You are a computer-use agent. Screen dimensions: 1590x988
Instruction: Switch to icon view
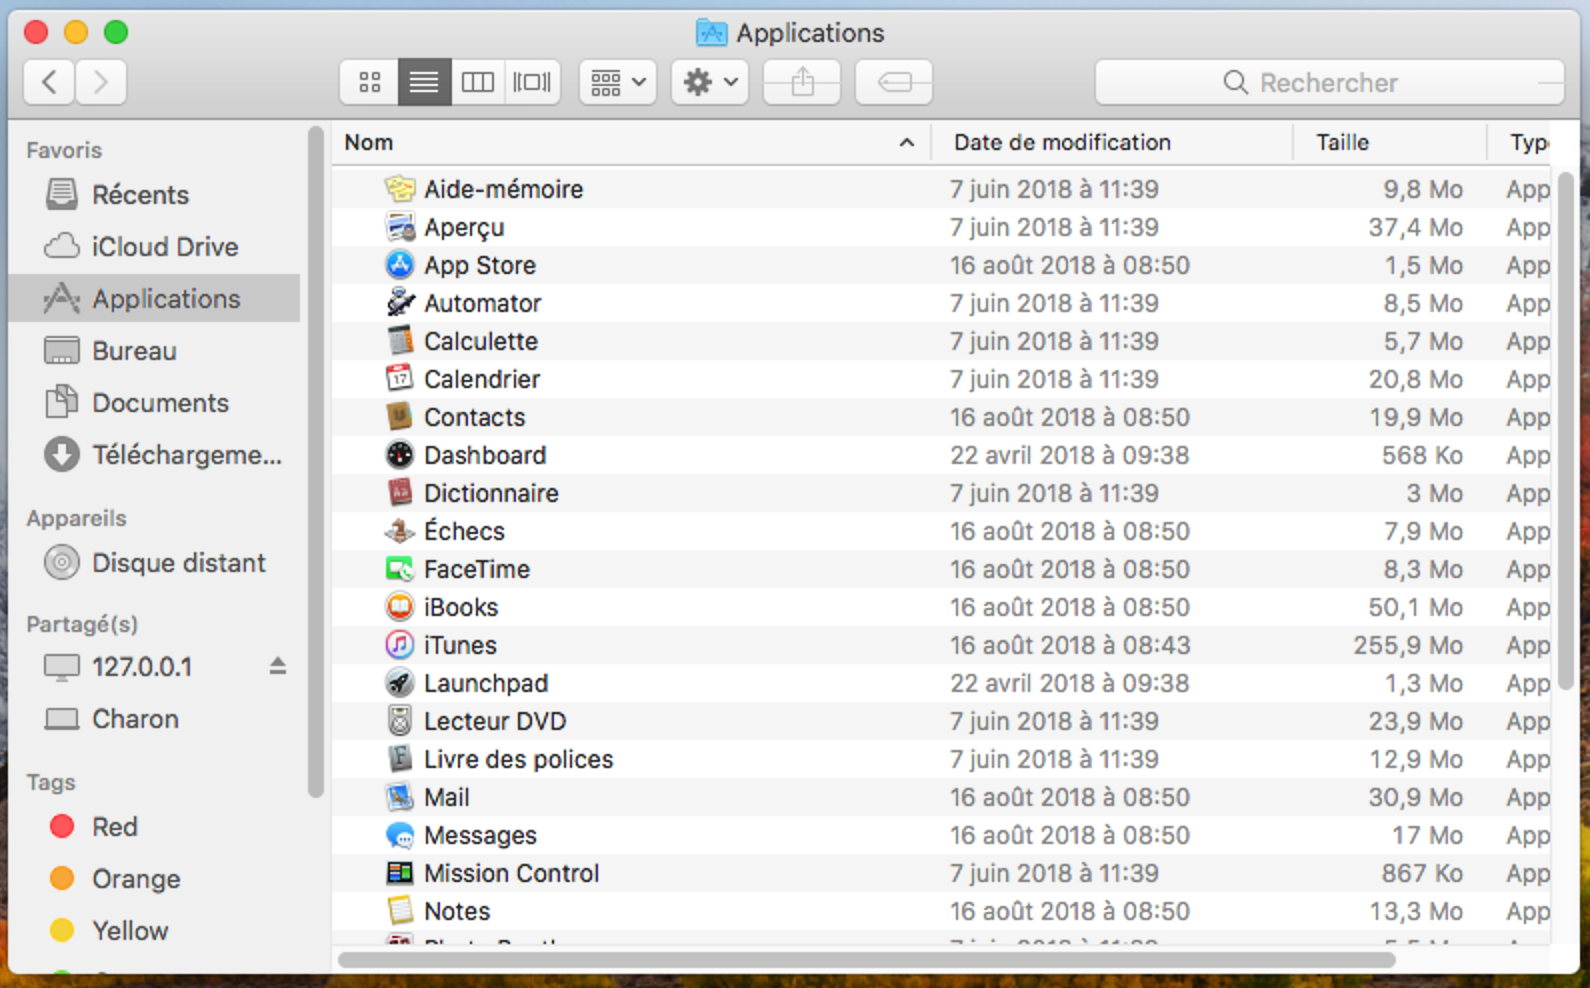point(370,82)
